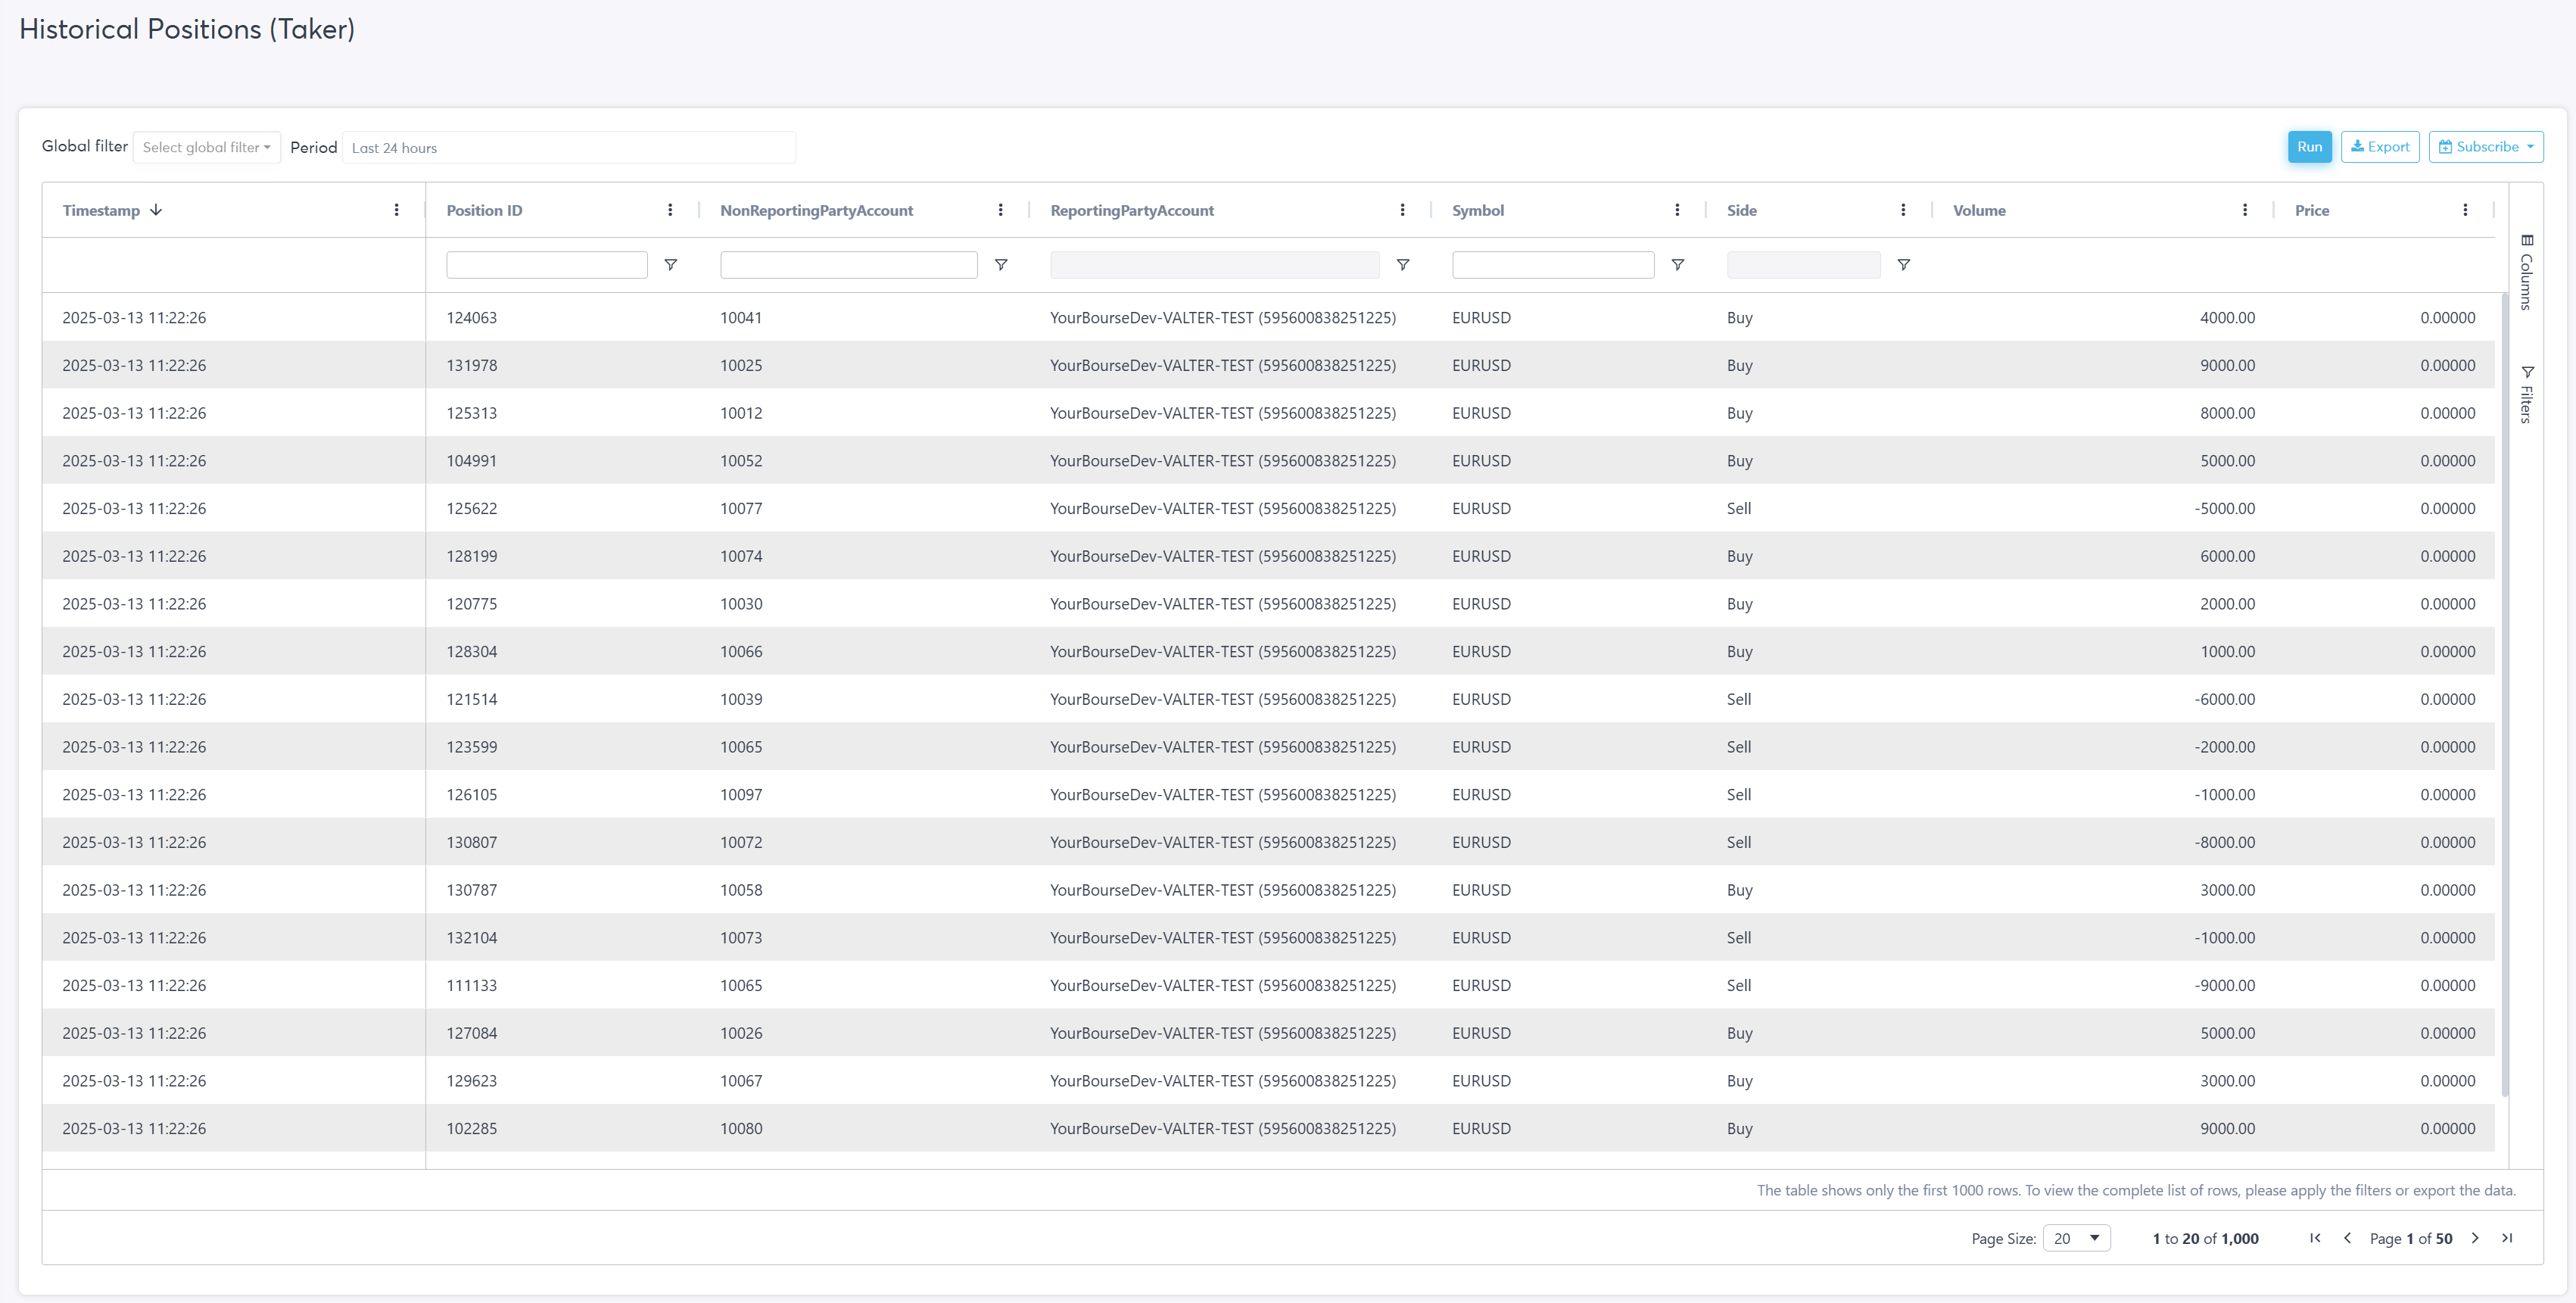Open the Position ID column menu icon
The width and height of the screenshot is (2576, 1303).
pyautogui.click(x=670, y=210)
